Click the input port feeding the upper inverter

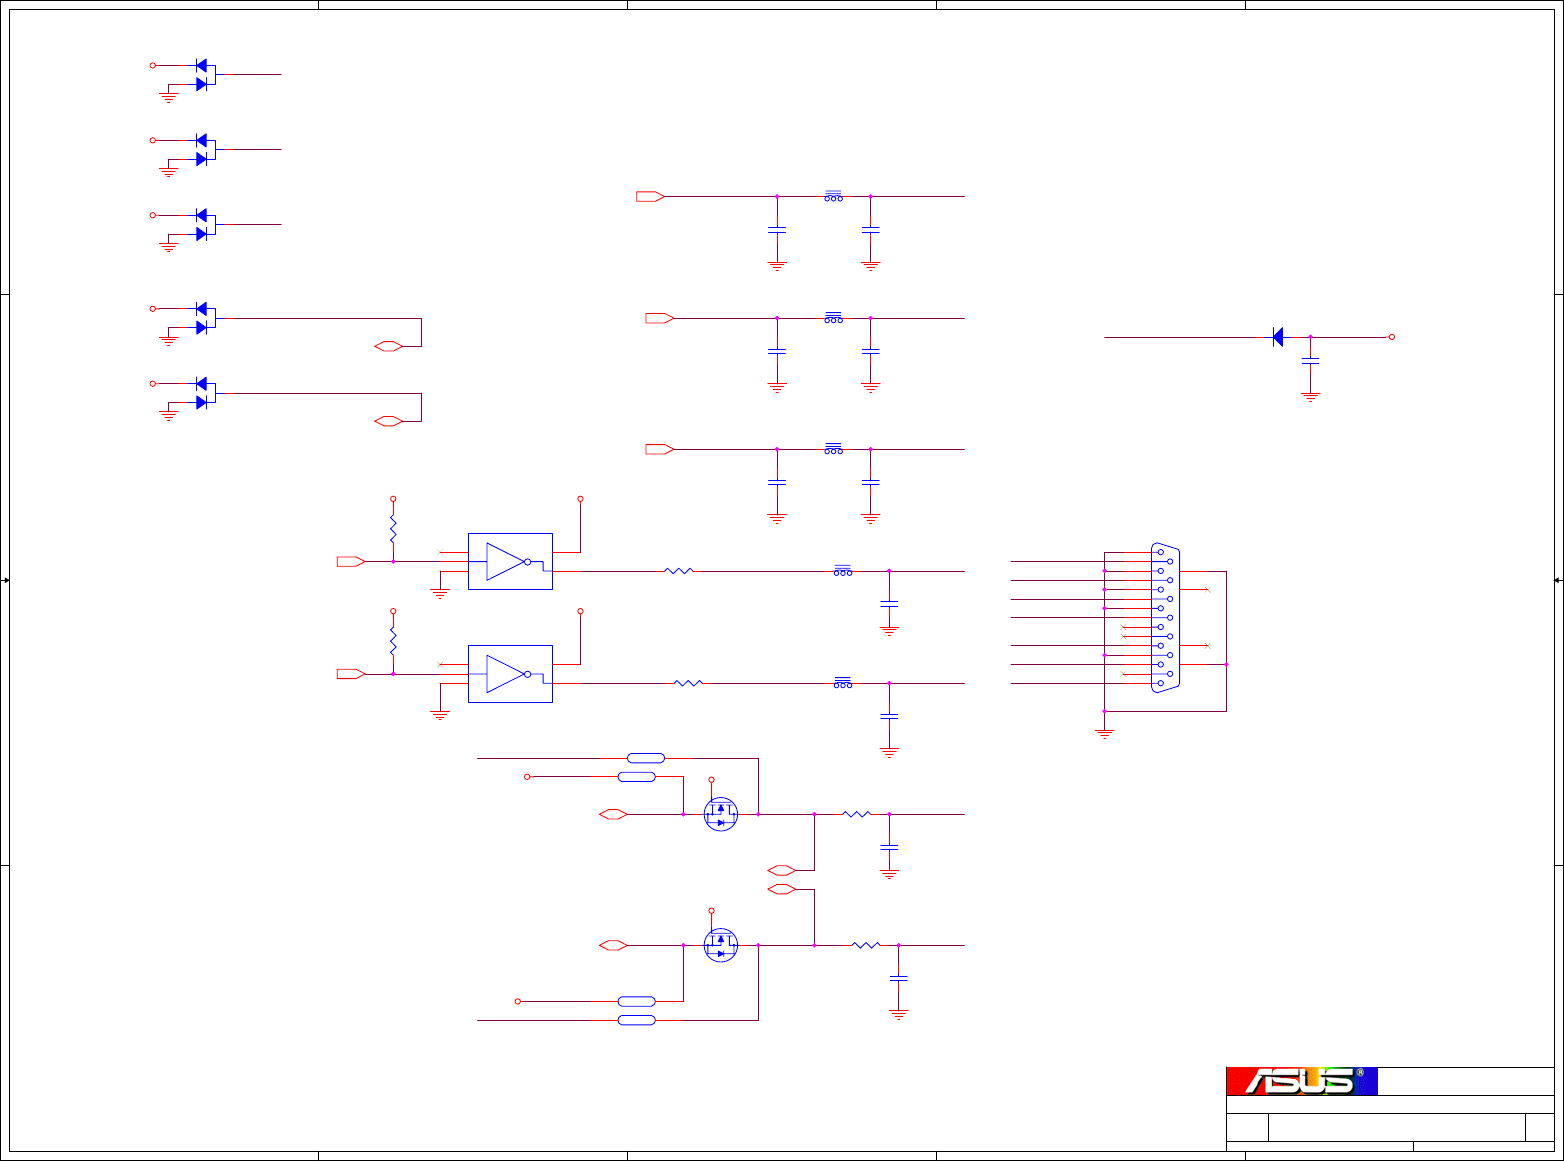[x=351, y=561]
